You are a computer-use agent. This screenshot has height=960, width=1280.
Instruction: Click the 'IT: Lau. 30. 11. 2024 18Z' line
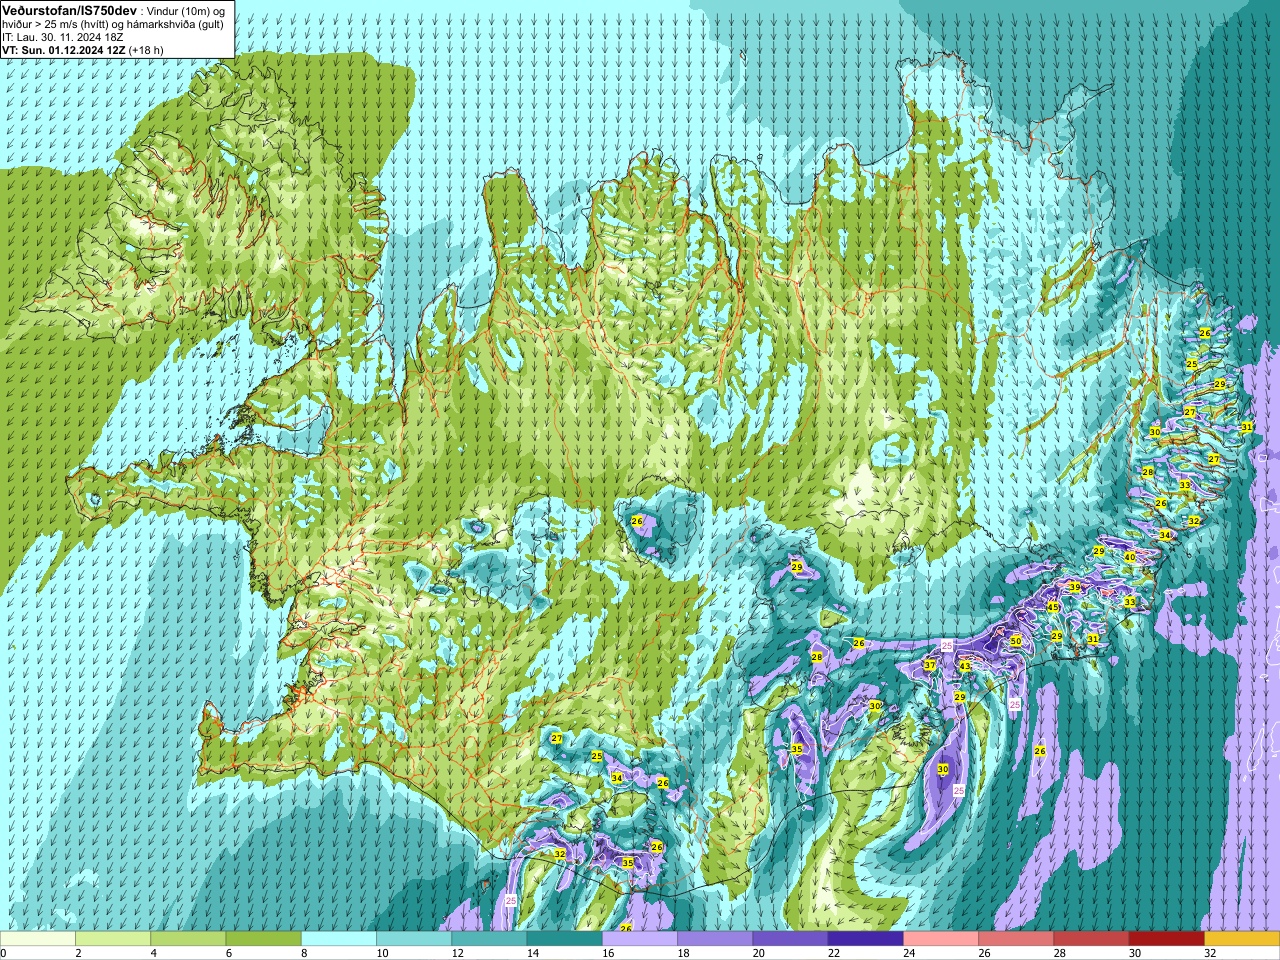[63, 36]
